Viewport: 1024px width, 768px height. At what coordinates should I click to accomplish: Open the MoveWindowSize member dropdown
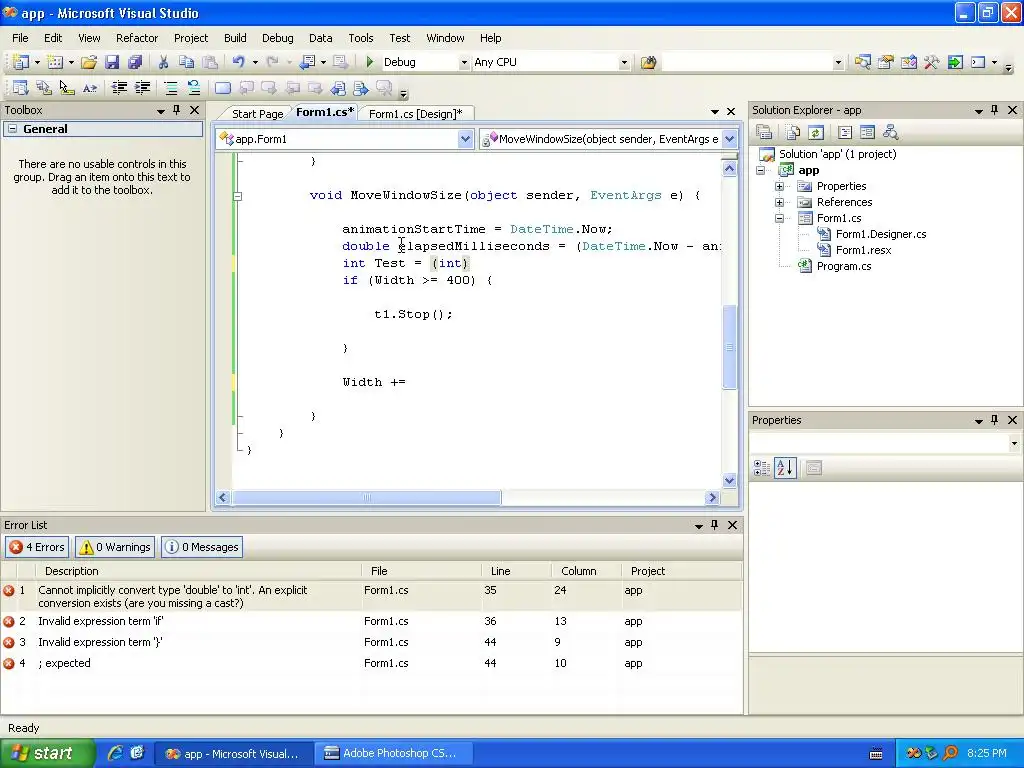click(730, 139)
